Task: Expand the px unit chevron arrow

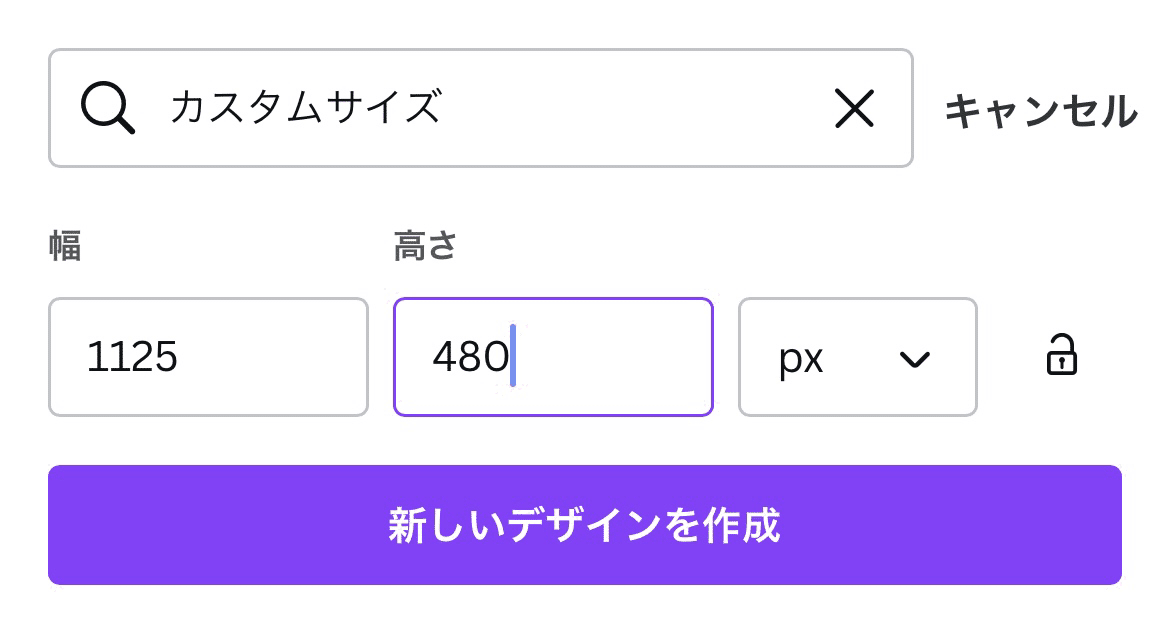Action: (x=915, y=360)
